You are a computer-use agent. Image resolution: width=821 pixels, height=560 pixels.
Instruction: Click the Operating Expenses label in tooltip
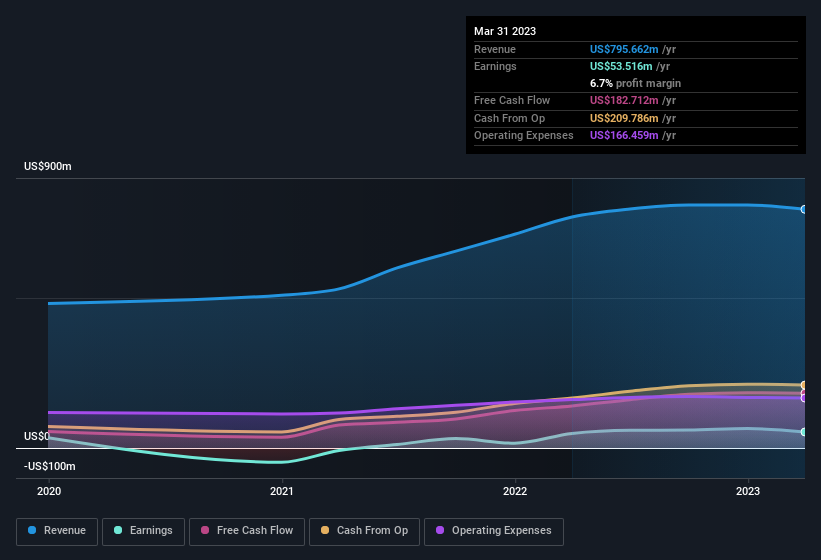pyautogui.click(x=524, y=136)
